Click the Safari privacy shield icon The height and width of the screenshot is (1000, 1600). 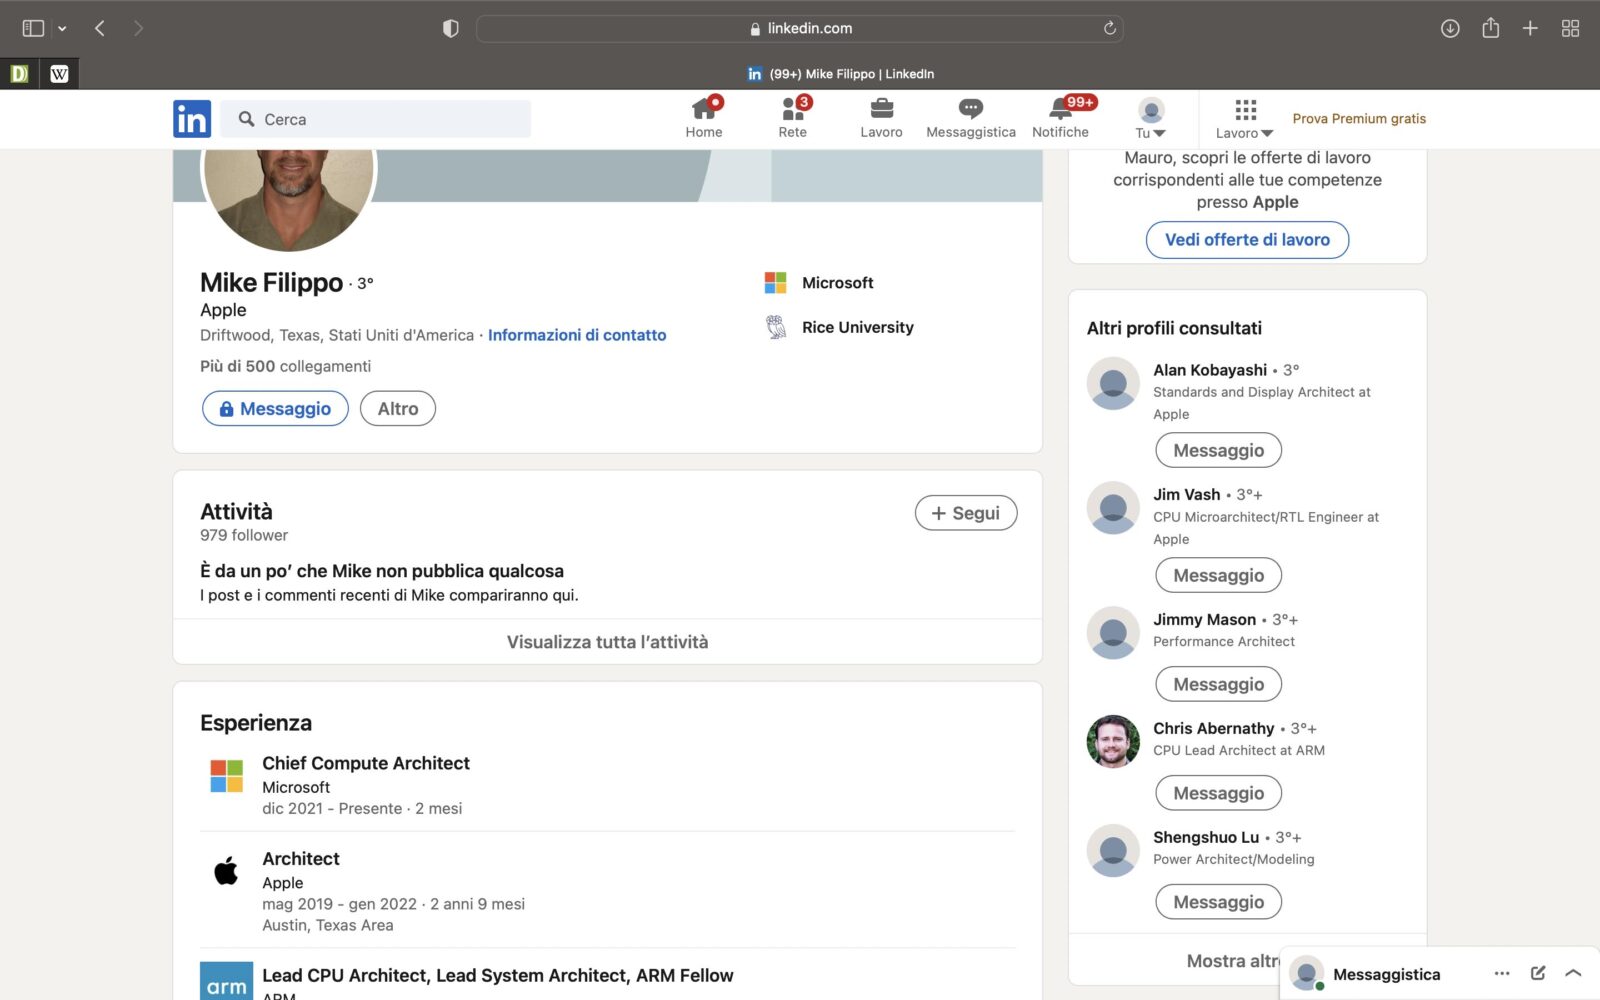451,28
